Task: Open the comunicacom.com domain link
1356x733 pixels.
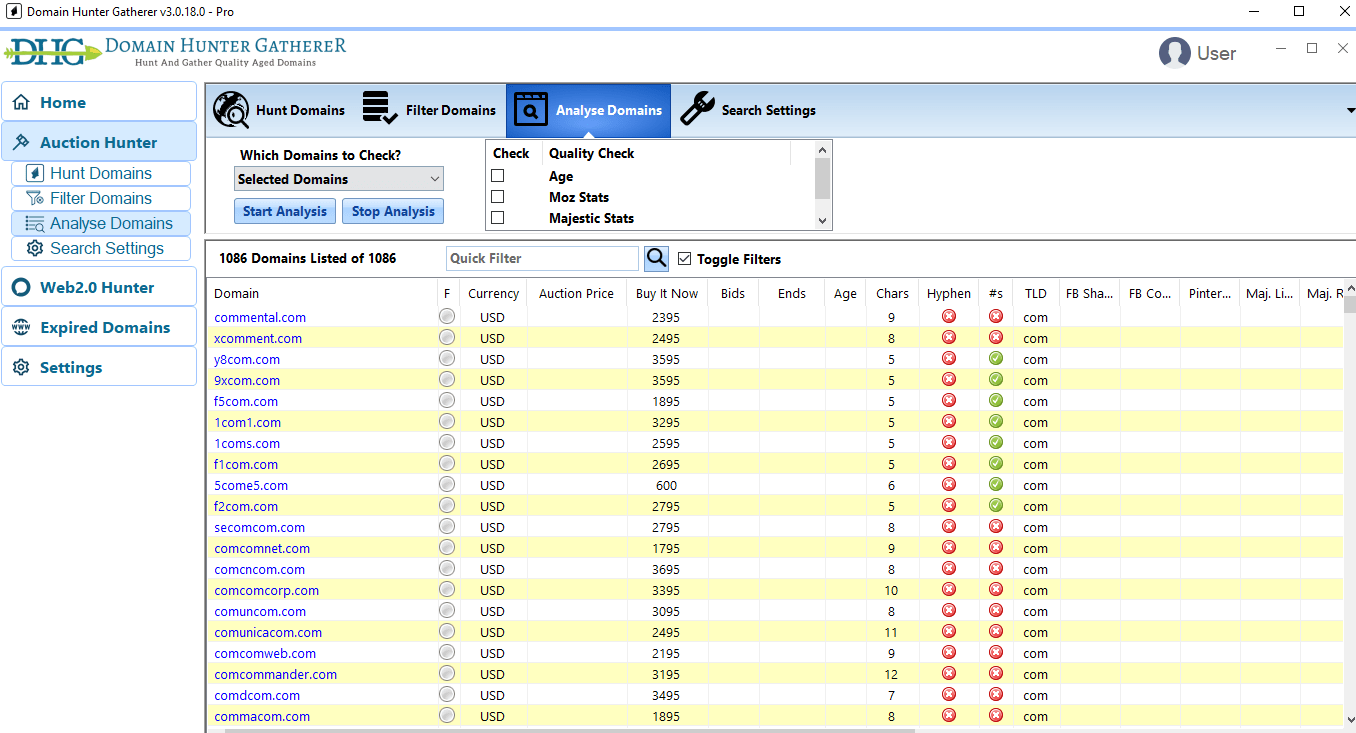Action: (268, 632)
